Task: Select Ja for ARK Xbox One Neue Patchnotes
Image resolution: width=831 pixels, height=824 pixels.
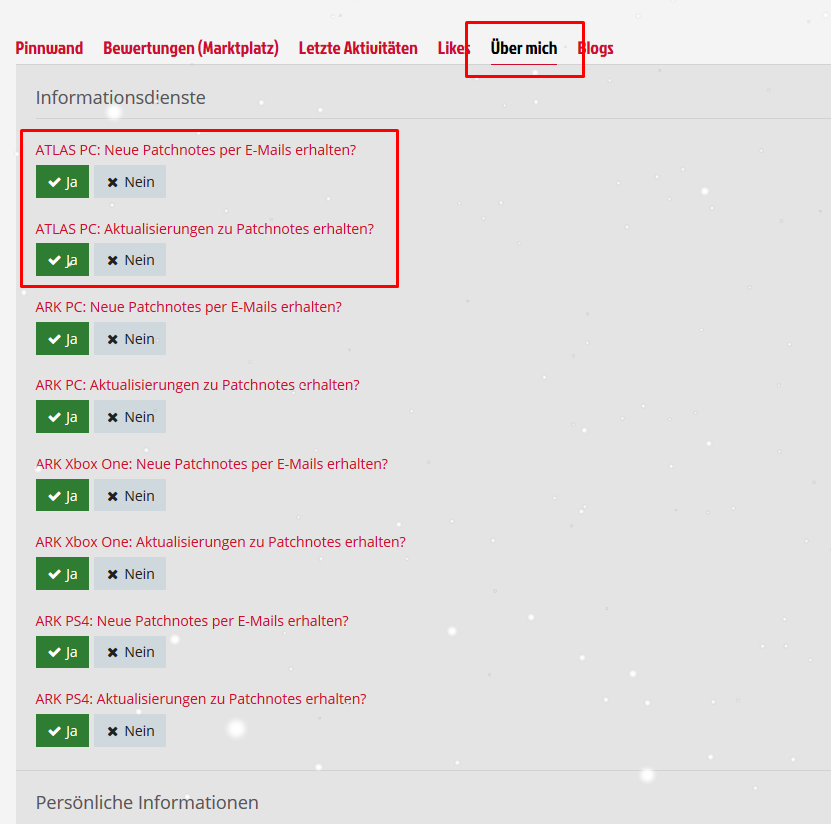Action: [63, 495]
